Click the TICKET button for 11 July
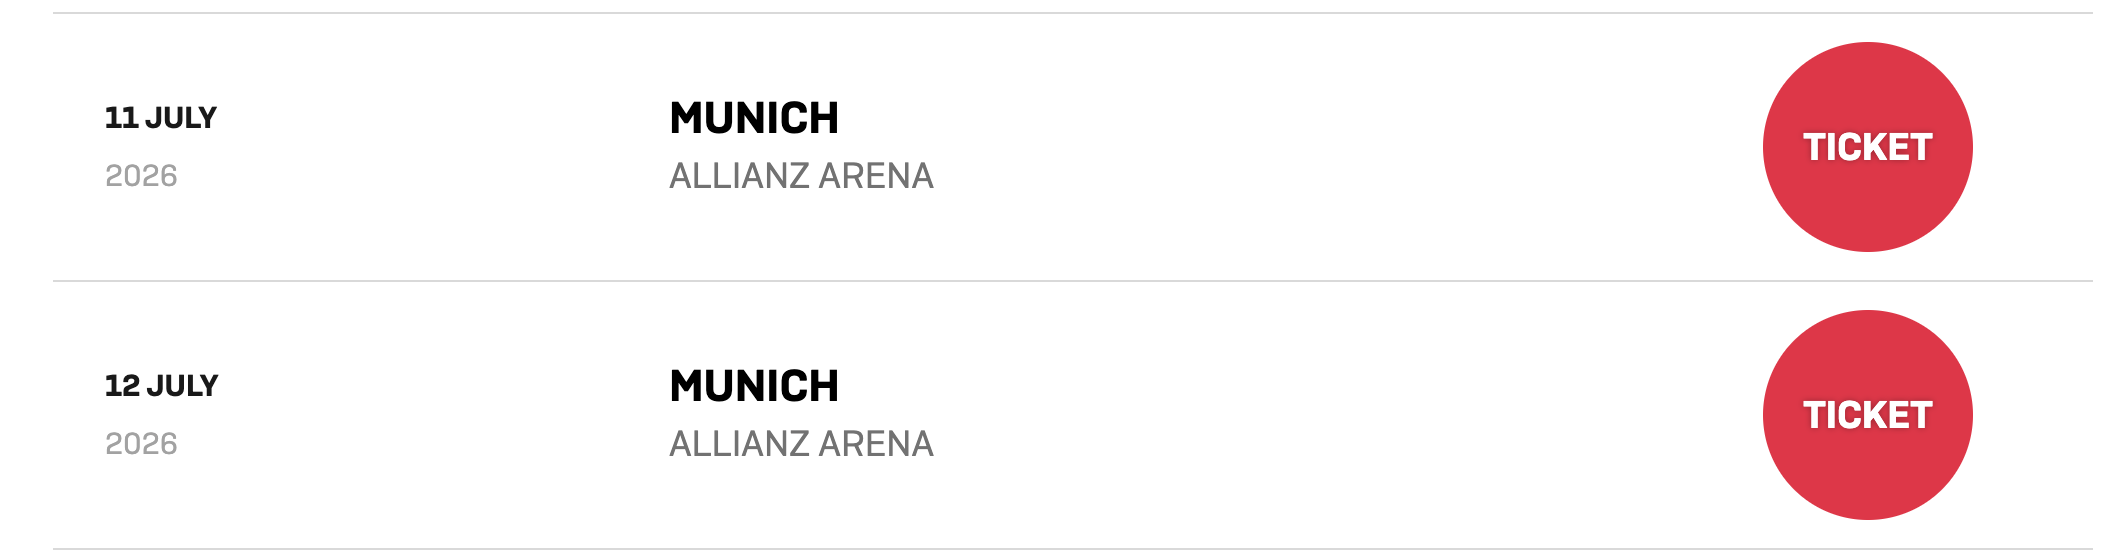 coord(1866,147)
